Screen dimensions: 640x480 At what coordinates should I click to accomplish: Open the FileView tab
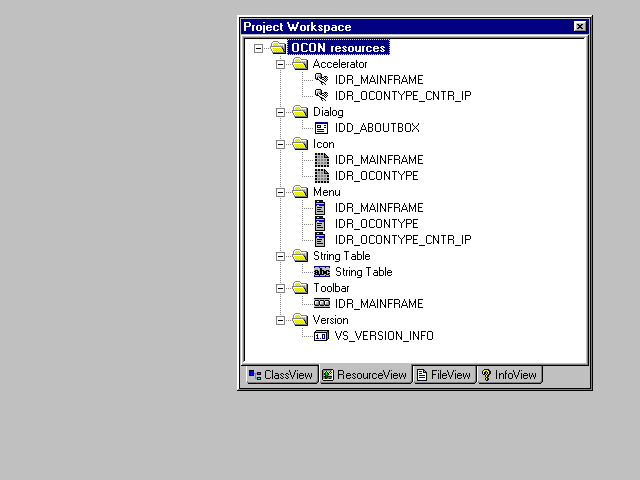(x=444, y=375)
